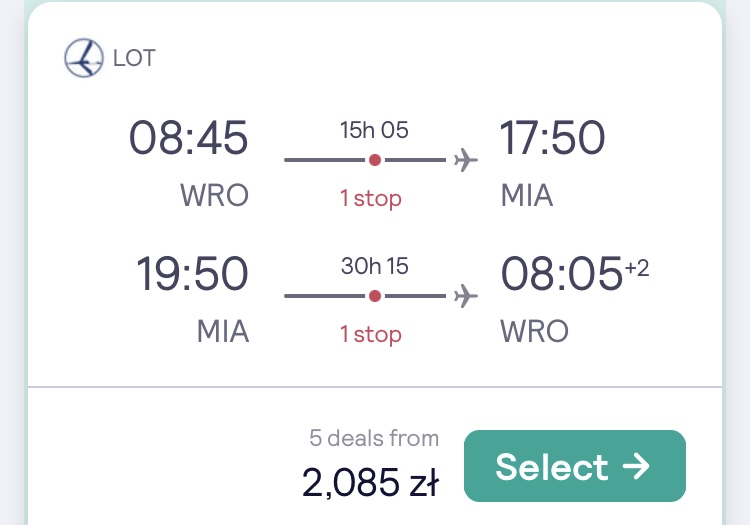This screenshot has width=750, height=525.
Task: Select this LOT flight deal
Action: [575, 466]
